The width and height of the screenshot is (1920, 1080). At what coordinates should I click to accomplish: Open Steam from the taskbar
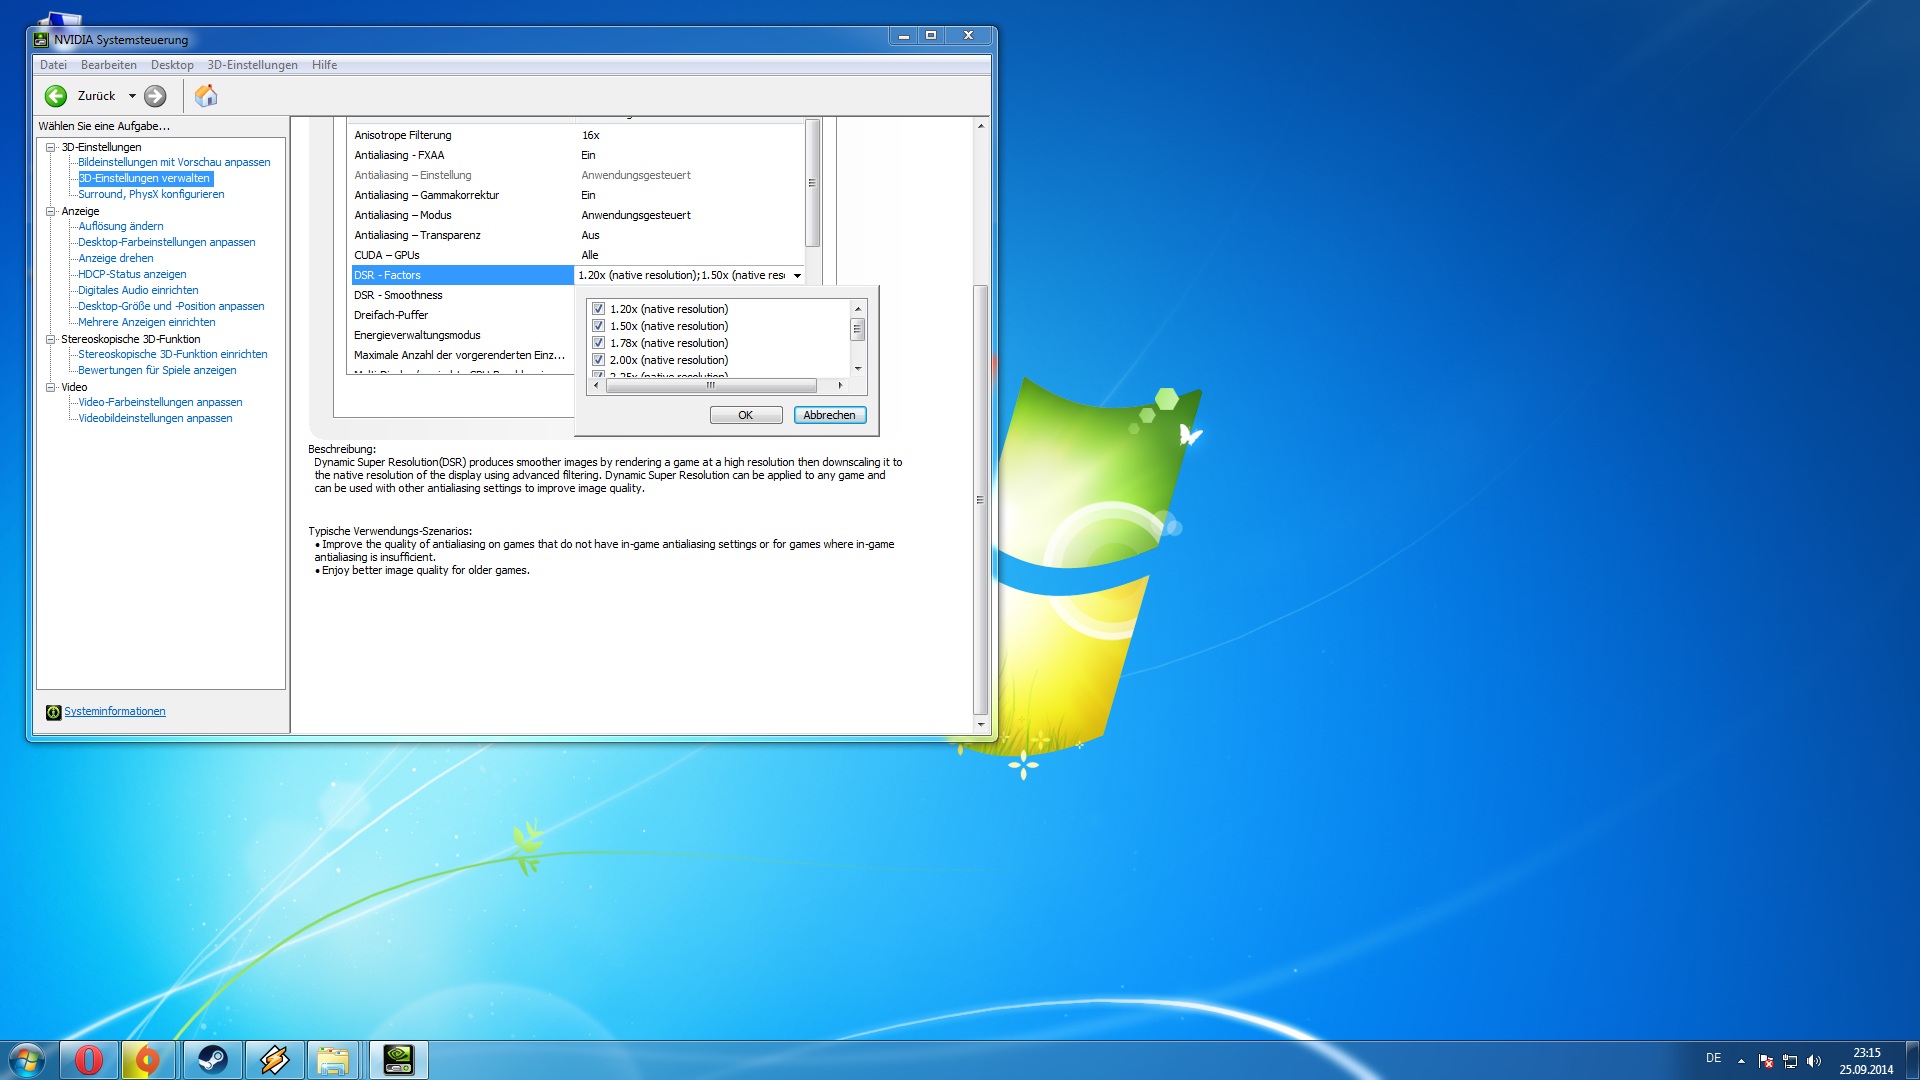(x=212, y=1059)
